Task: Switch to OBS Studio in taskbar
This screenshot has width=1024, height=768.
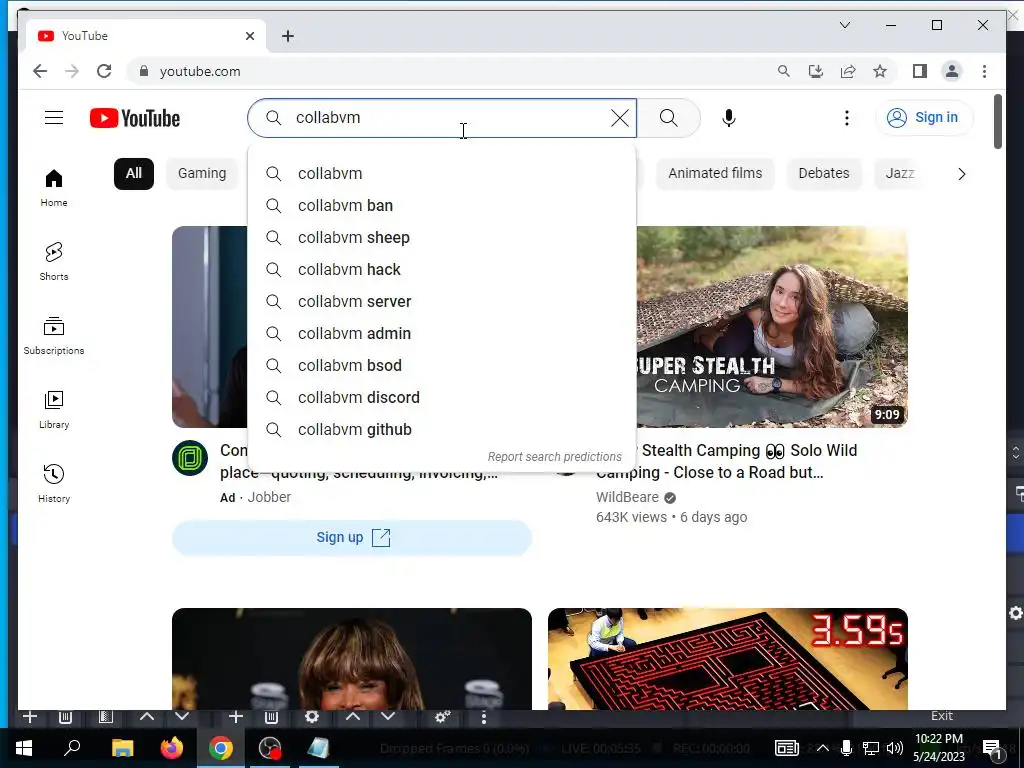Action: coord(270,748)
